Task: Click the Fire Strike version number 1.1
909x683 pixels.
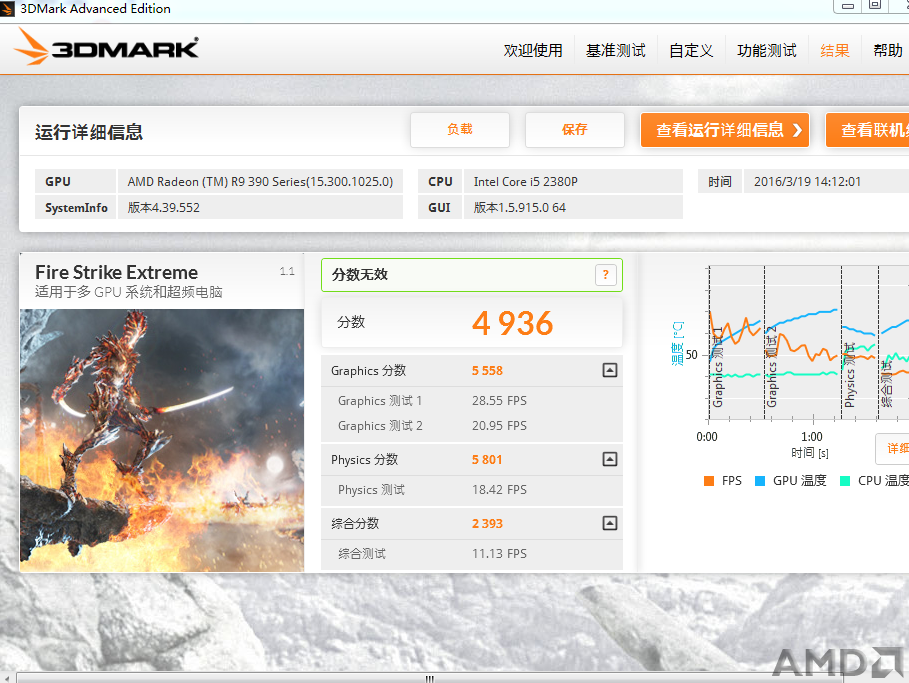Action: (287, 271)
